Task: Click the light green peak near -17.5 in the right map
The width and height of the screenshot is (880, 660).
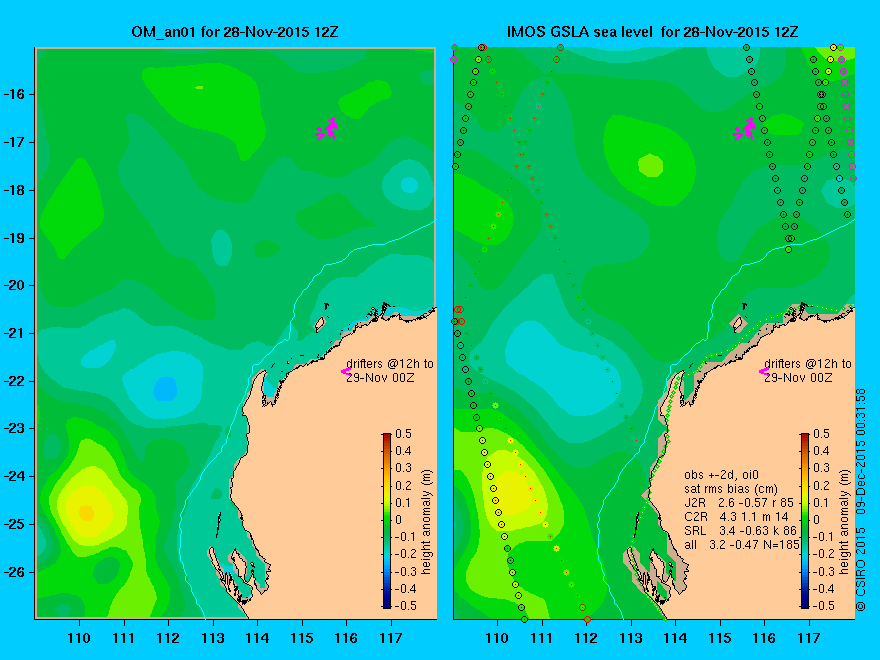Action: click(650, 166)
